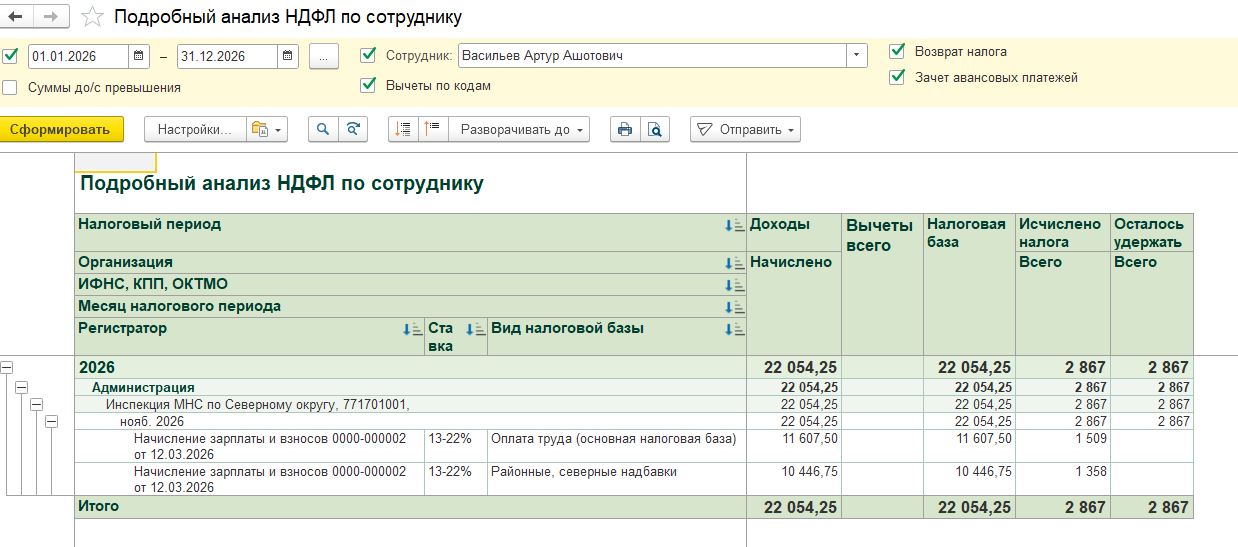Click 'Налоговая база' column header
The height and width of the screenshot is (547, 1238).
969,284
